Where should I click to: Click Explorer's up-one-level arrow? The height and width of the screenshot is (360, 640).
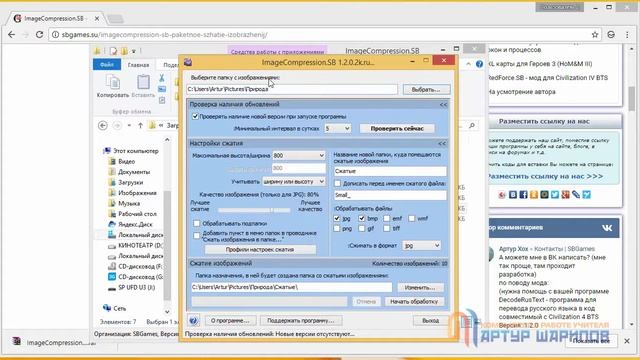tap(140, 125)
